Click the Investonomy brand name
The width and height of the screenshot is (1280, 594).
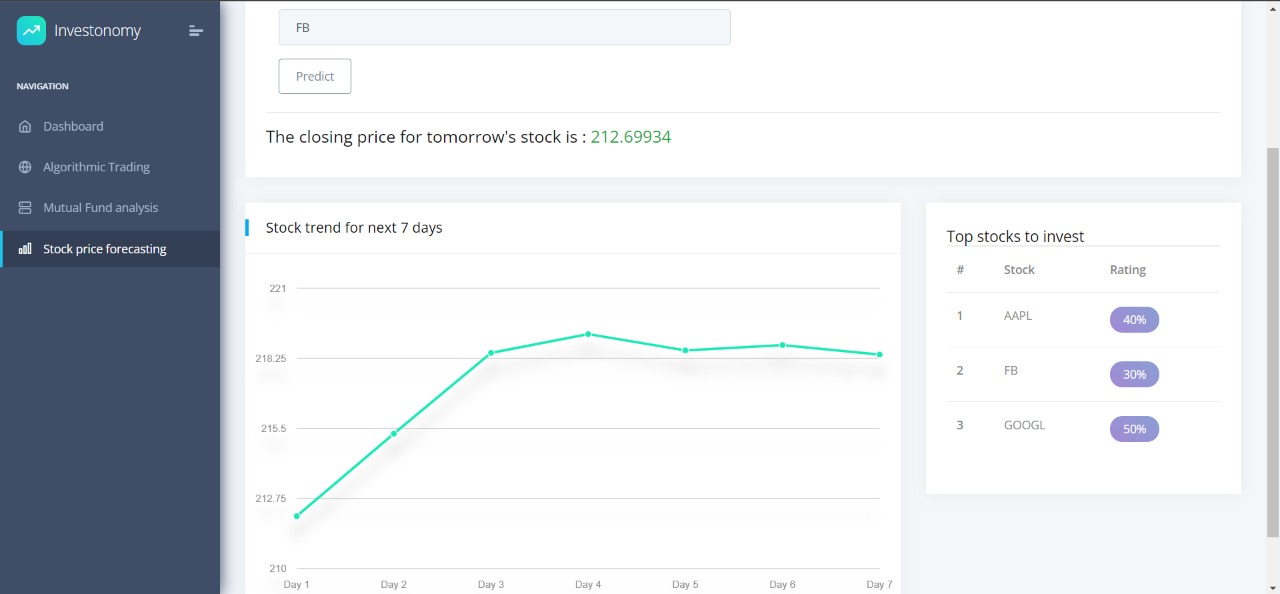coord(97,31)
